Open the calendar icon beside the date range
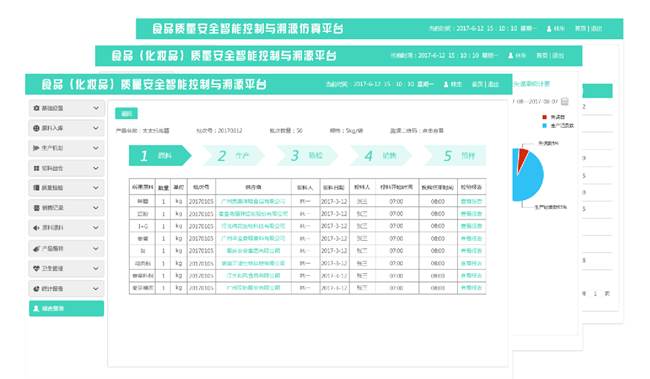The width and height of the screenshot is (650, 379). (x=565, y=101)
